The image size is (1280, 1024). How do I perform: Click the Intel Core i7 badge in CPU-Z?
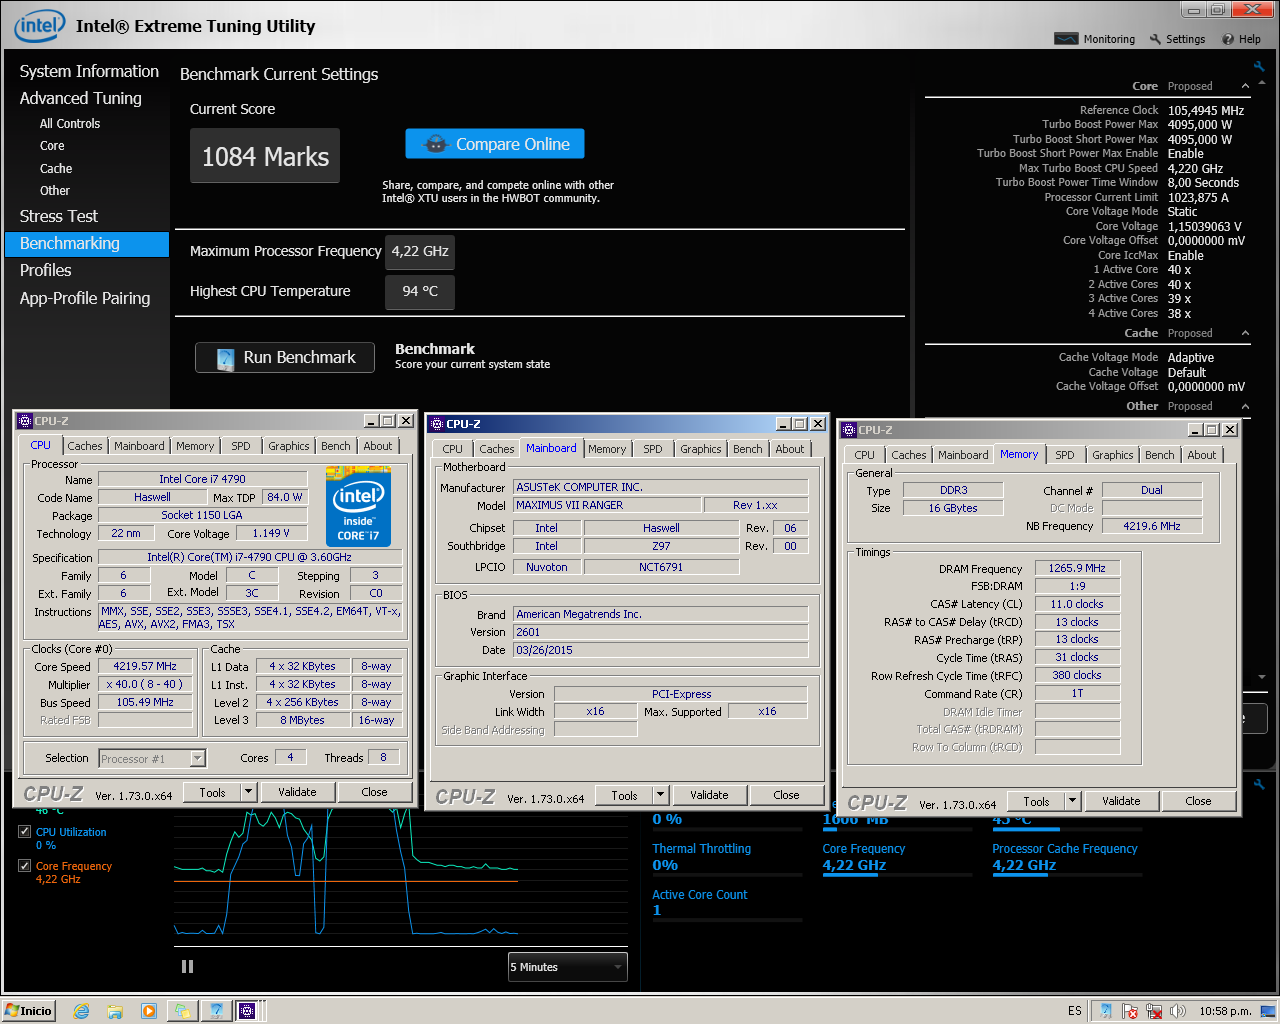358,507
